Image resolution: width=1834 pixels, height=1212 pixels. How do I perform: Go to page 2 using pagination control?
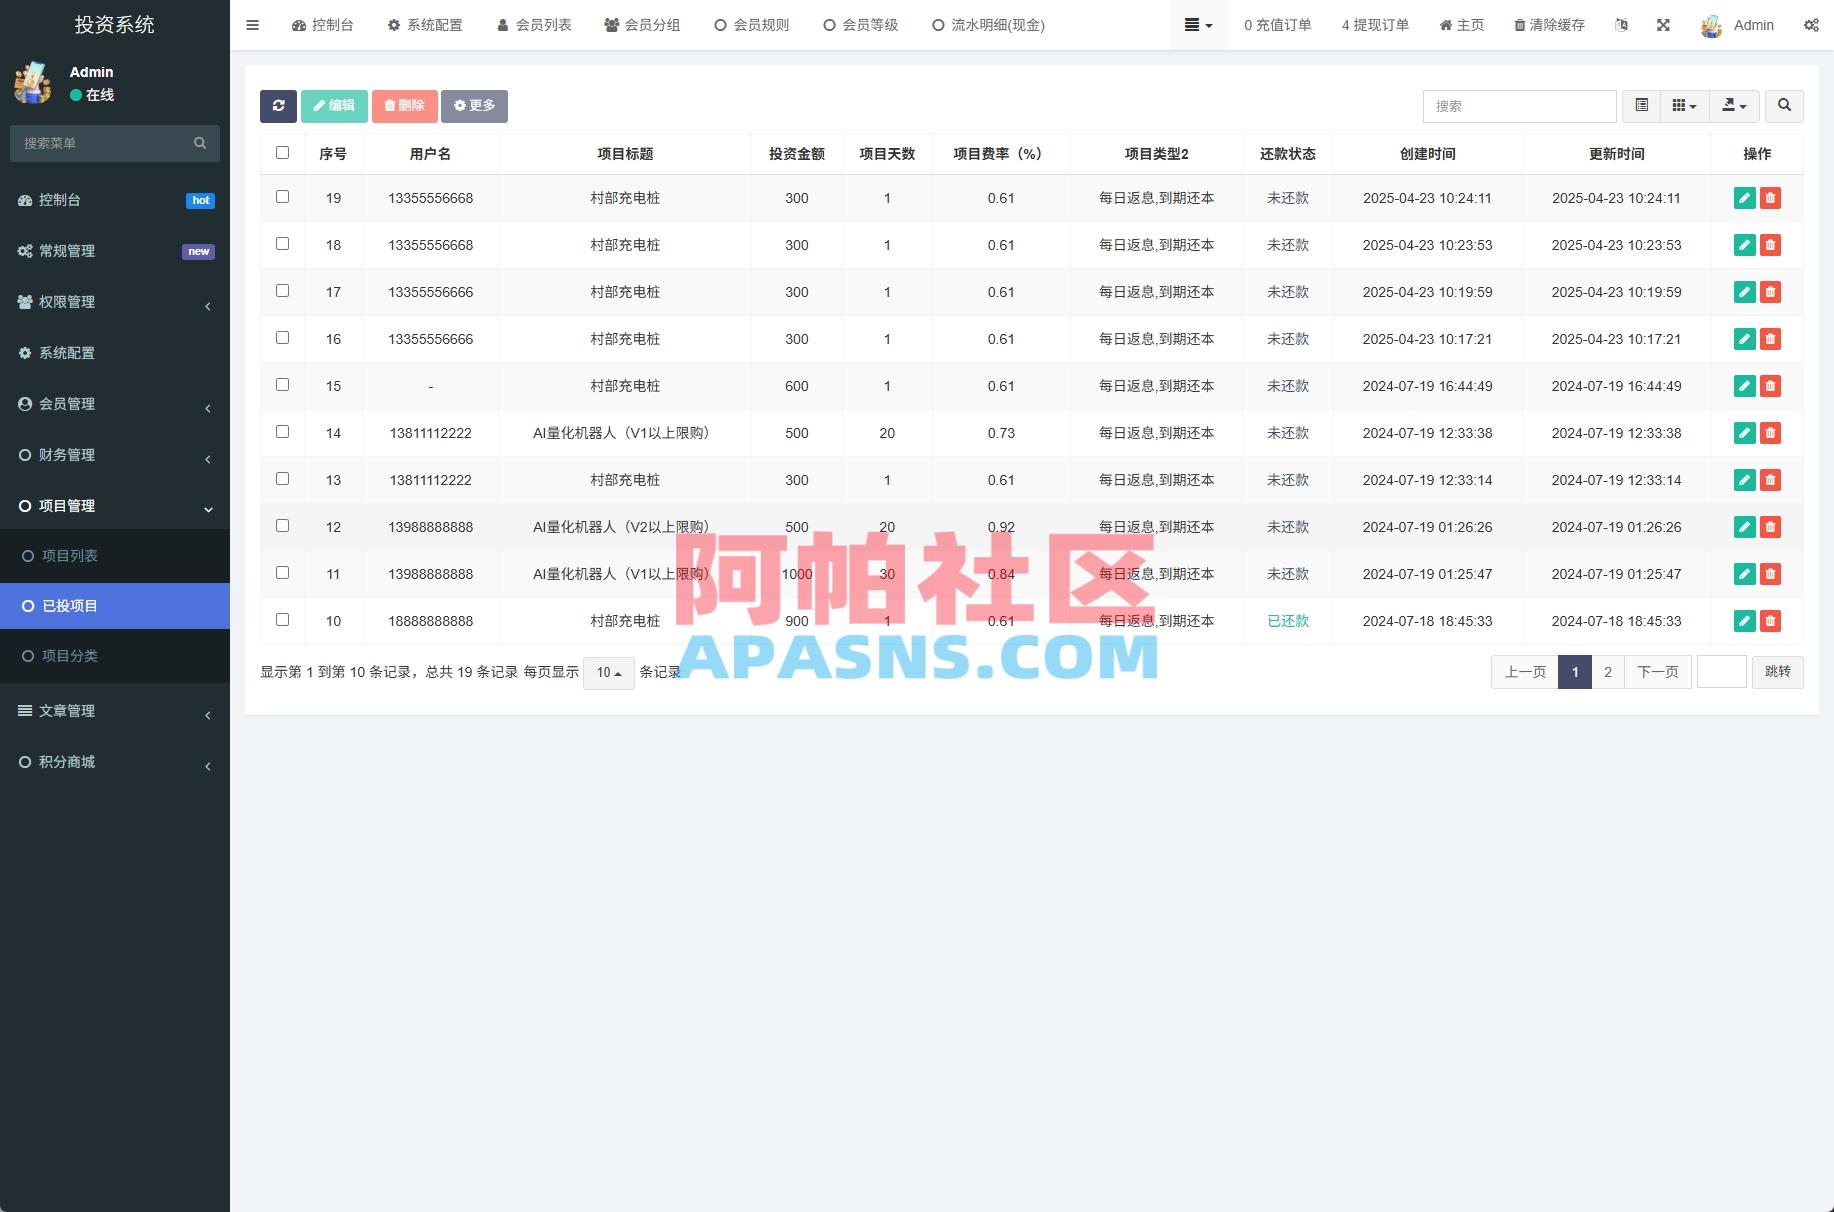(x=1607, y=672)
